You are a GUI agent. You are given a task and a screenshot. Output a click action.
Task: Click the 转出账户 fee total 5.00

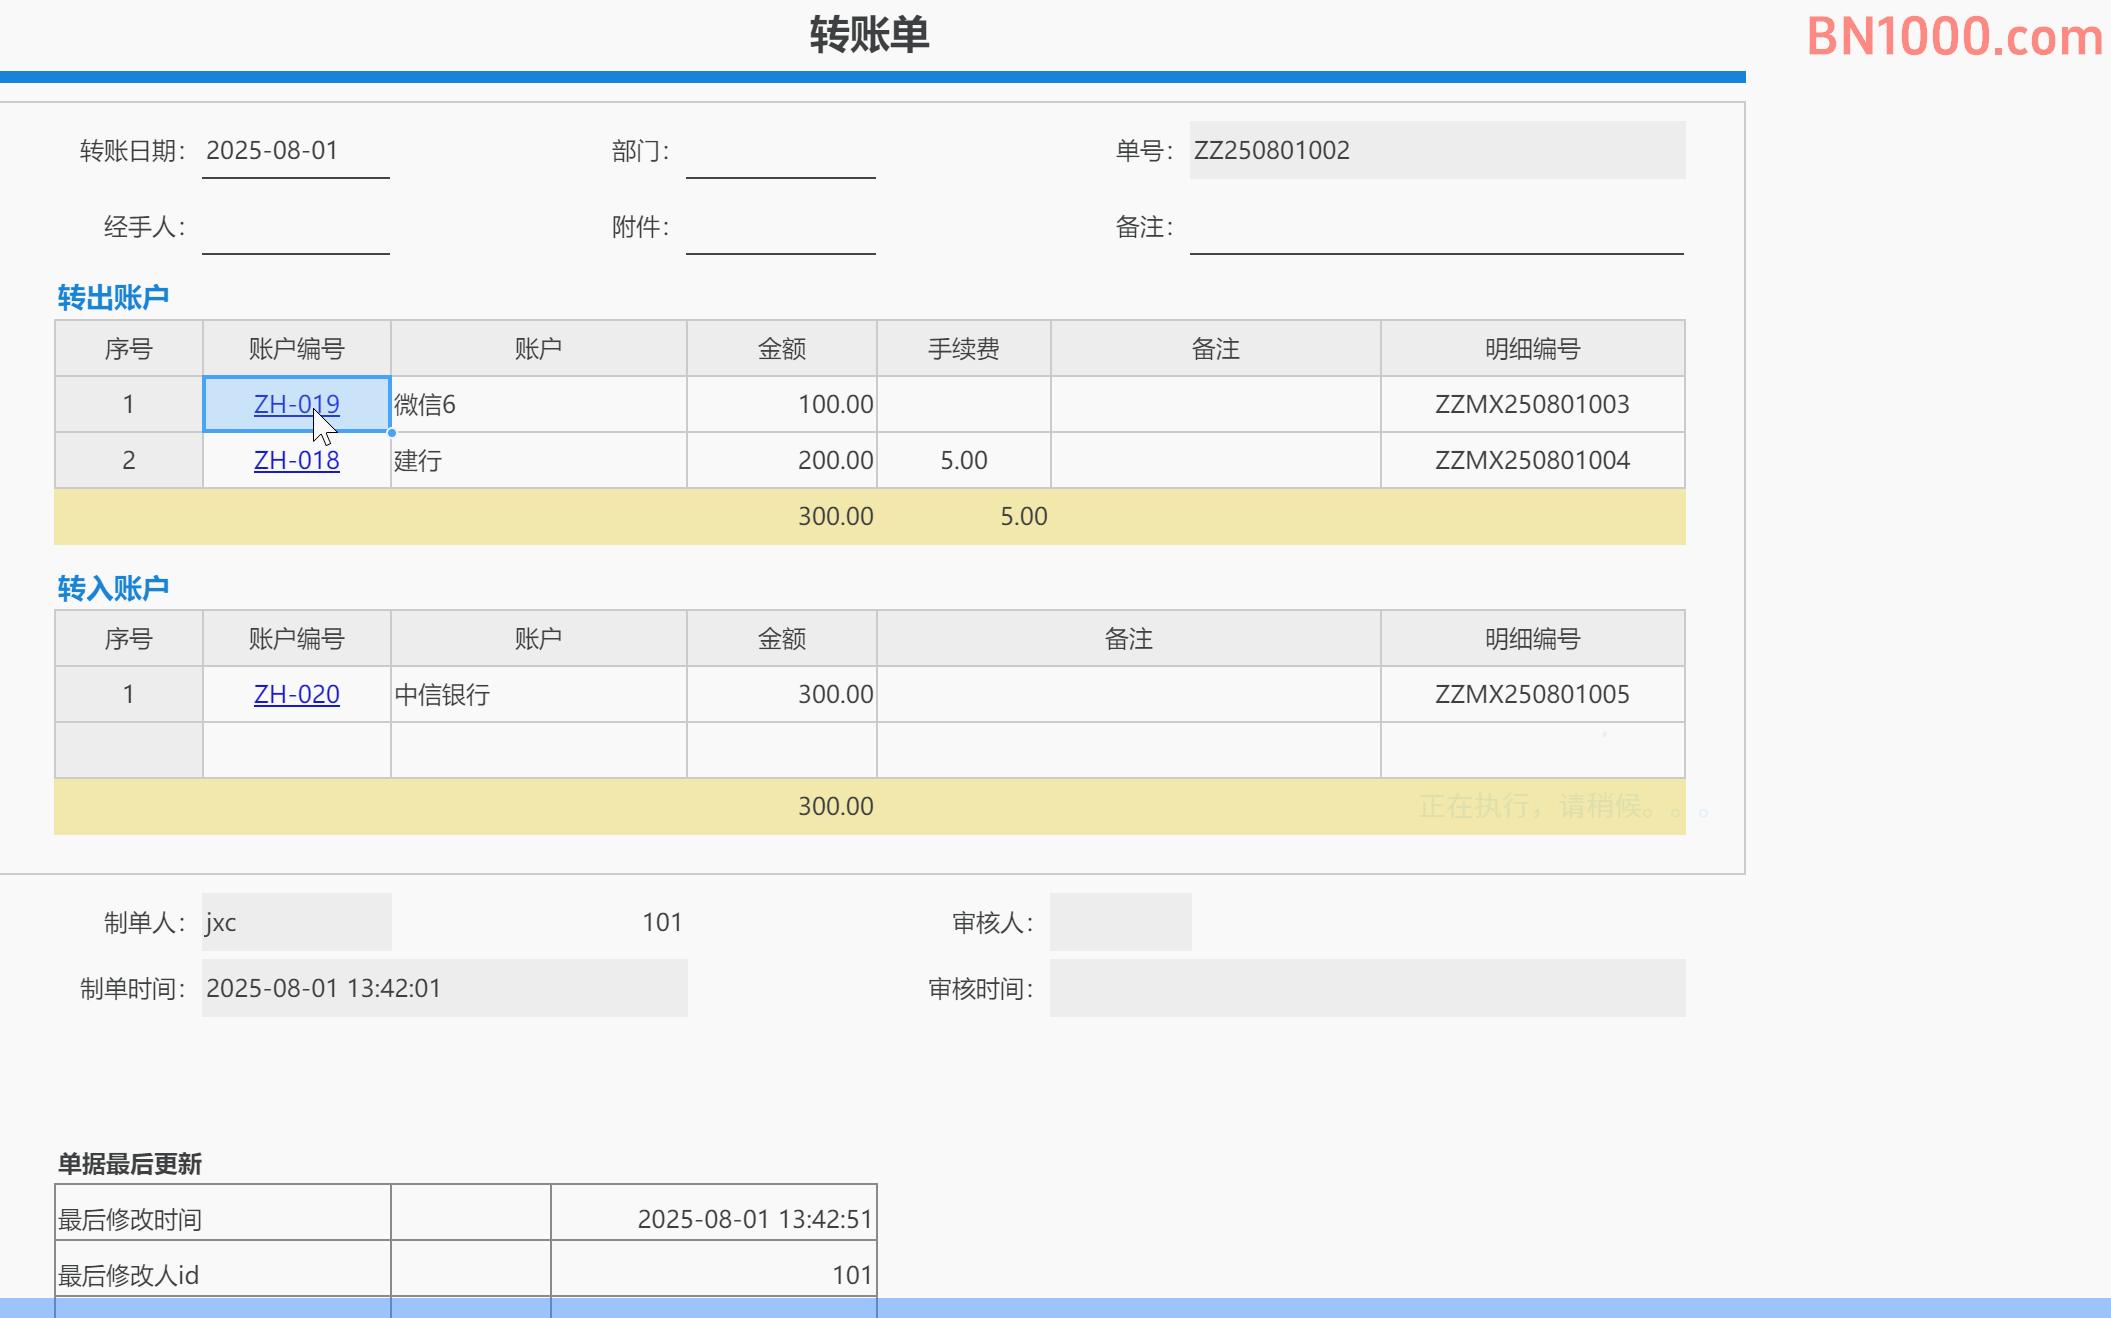[x=1024, y=516]
